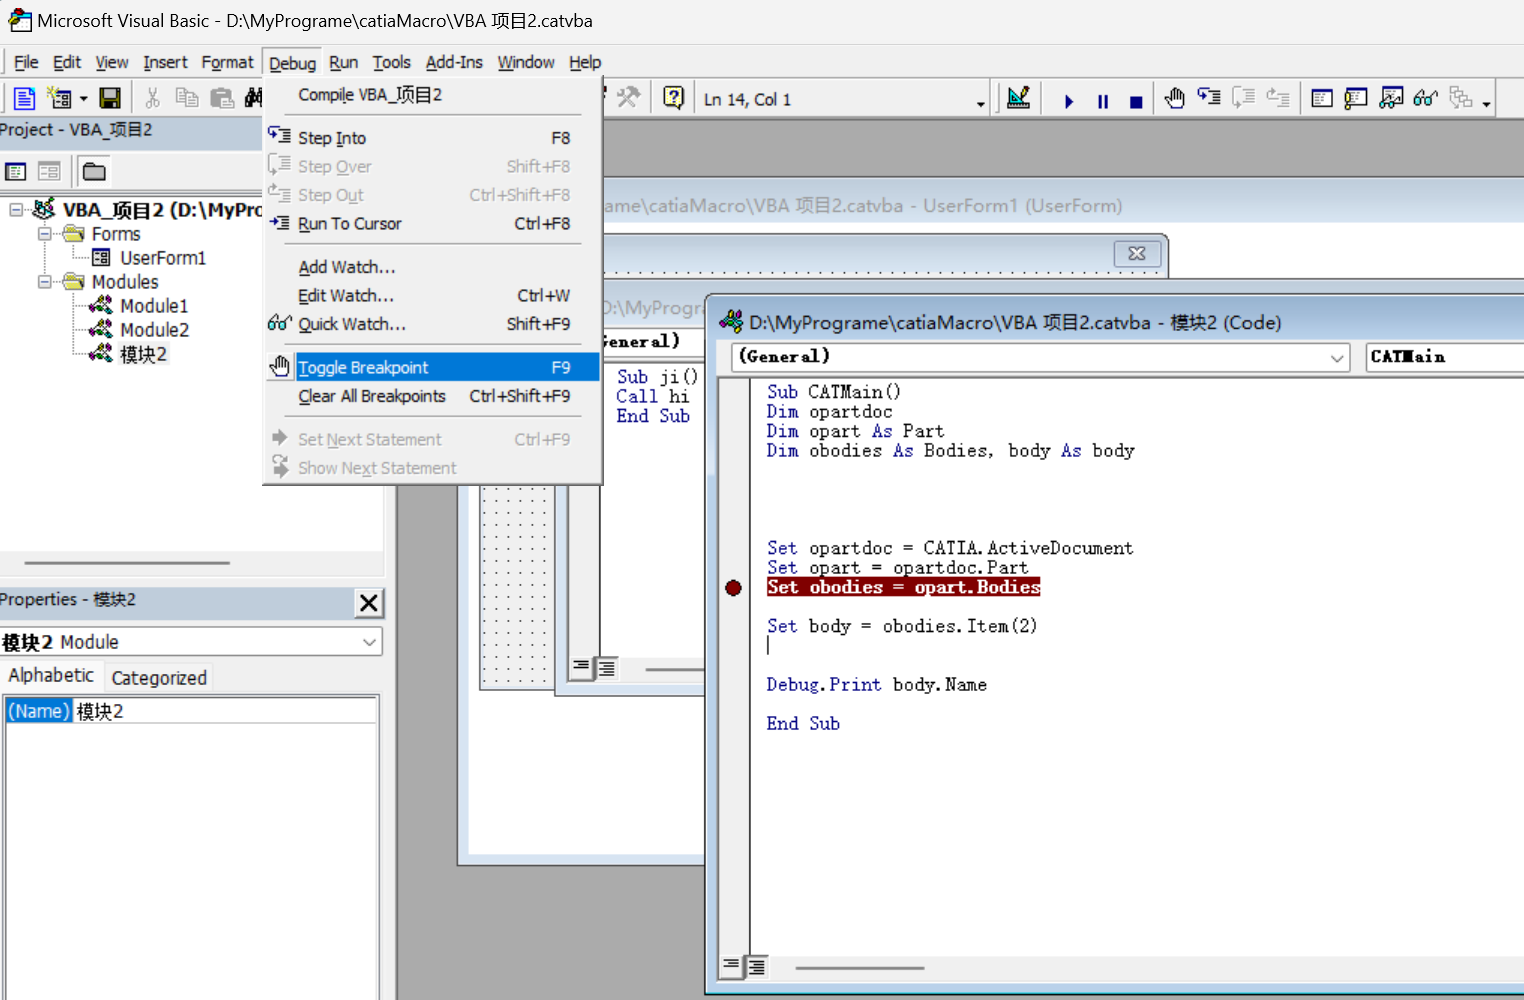Choose Quick Watch... menu entry

point(433,324)
